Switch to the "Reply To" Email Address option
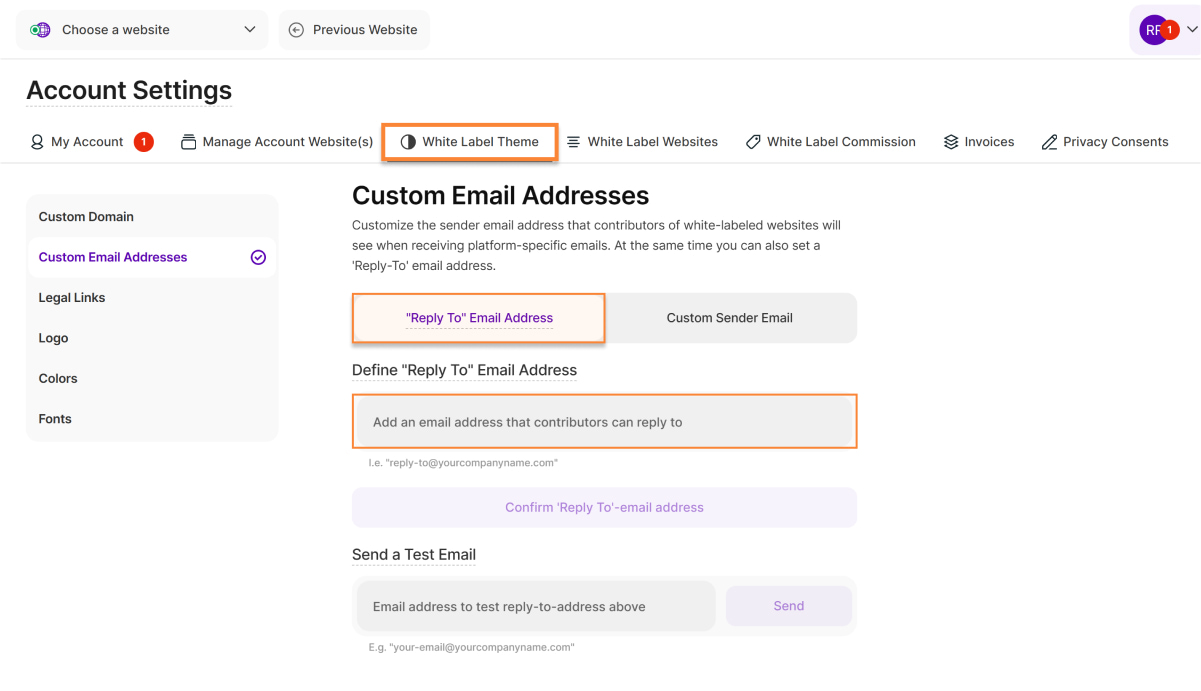Viewport: 1201px width, 691px height. pos(479,318)
